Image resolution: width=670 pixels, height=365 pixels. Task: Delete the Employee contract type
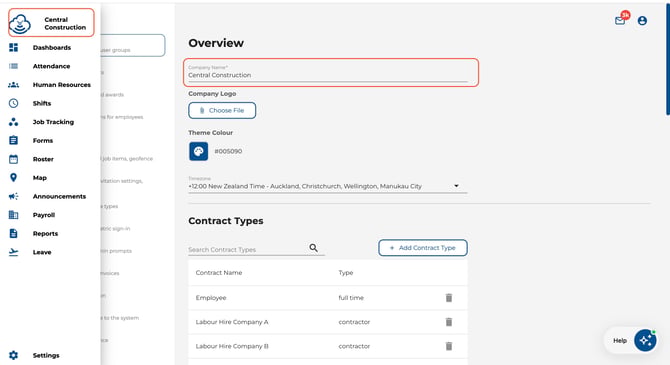449,297
